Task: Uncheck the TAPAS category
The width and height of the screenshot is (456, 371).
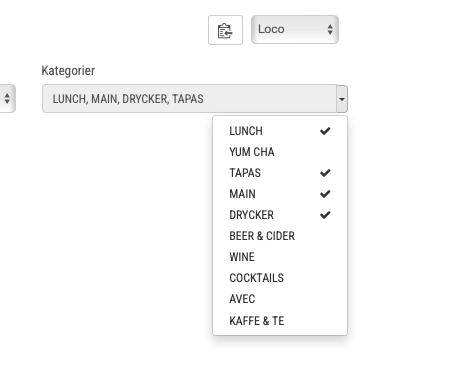Action: pyautogui.click(x=280, y=173)
